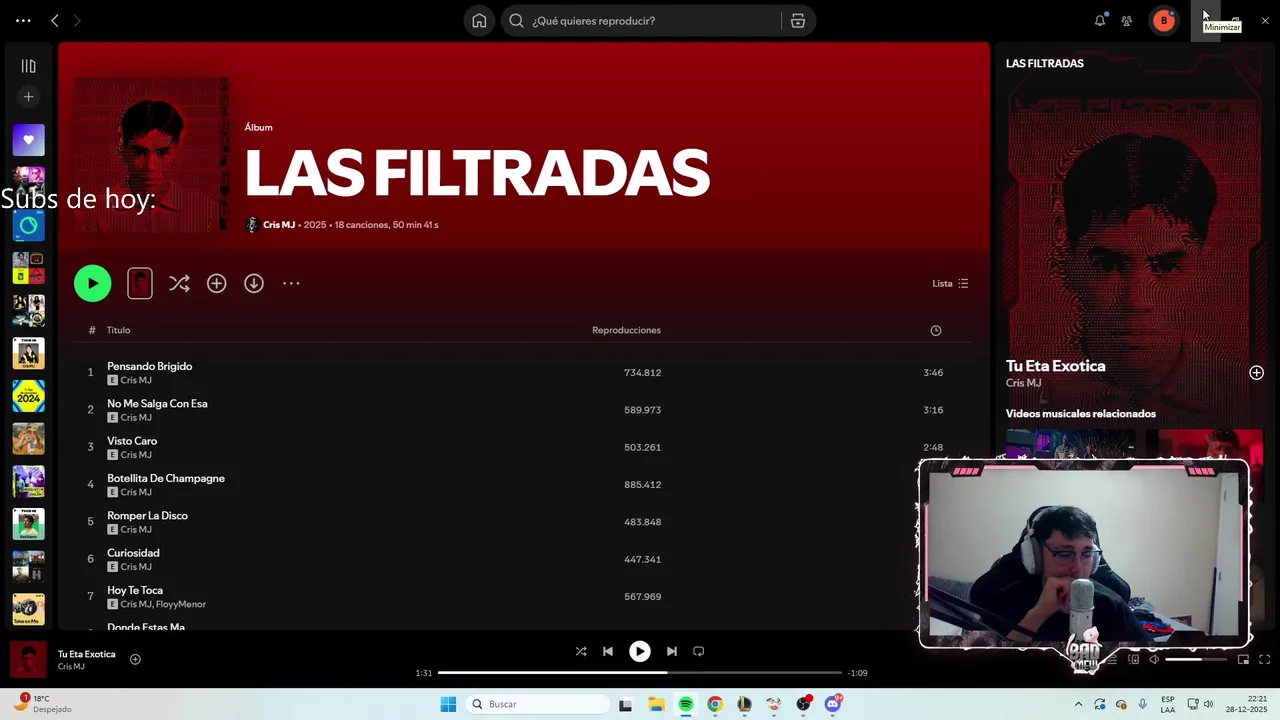Mute with the speaker volume icon
The width and height of the screenshot is (1280, 720).
click(1154, 660)
